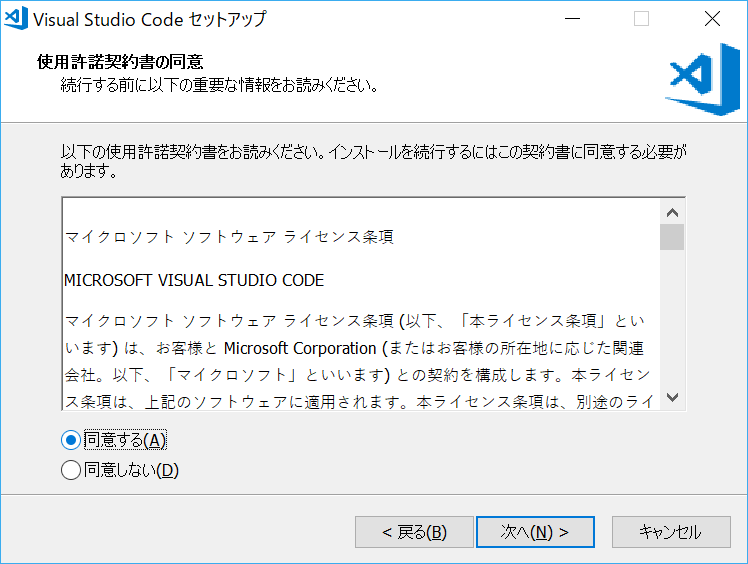Click the Visual Studio Code セットアップ title text

(150, 20)
